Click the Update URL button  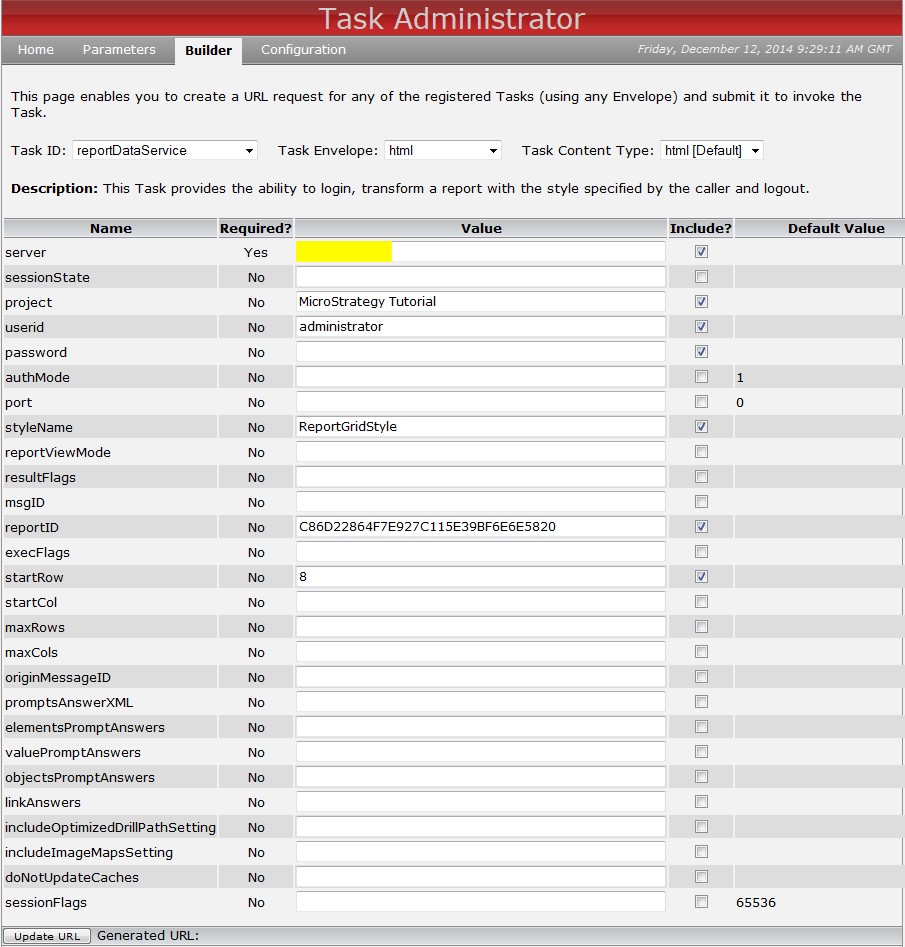click(47, 936)
